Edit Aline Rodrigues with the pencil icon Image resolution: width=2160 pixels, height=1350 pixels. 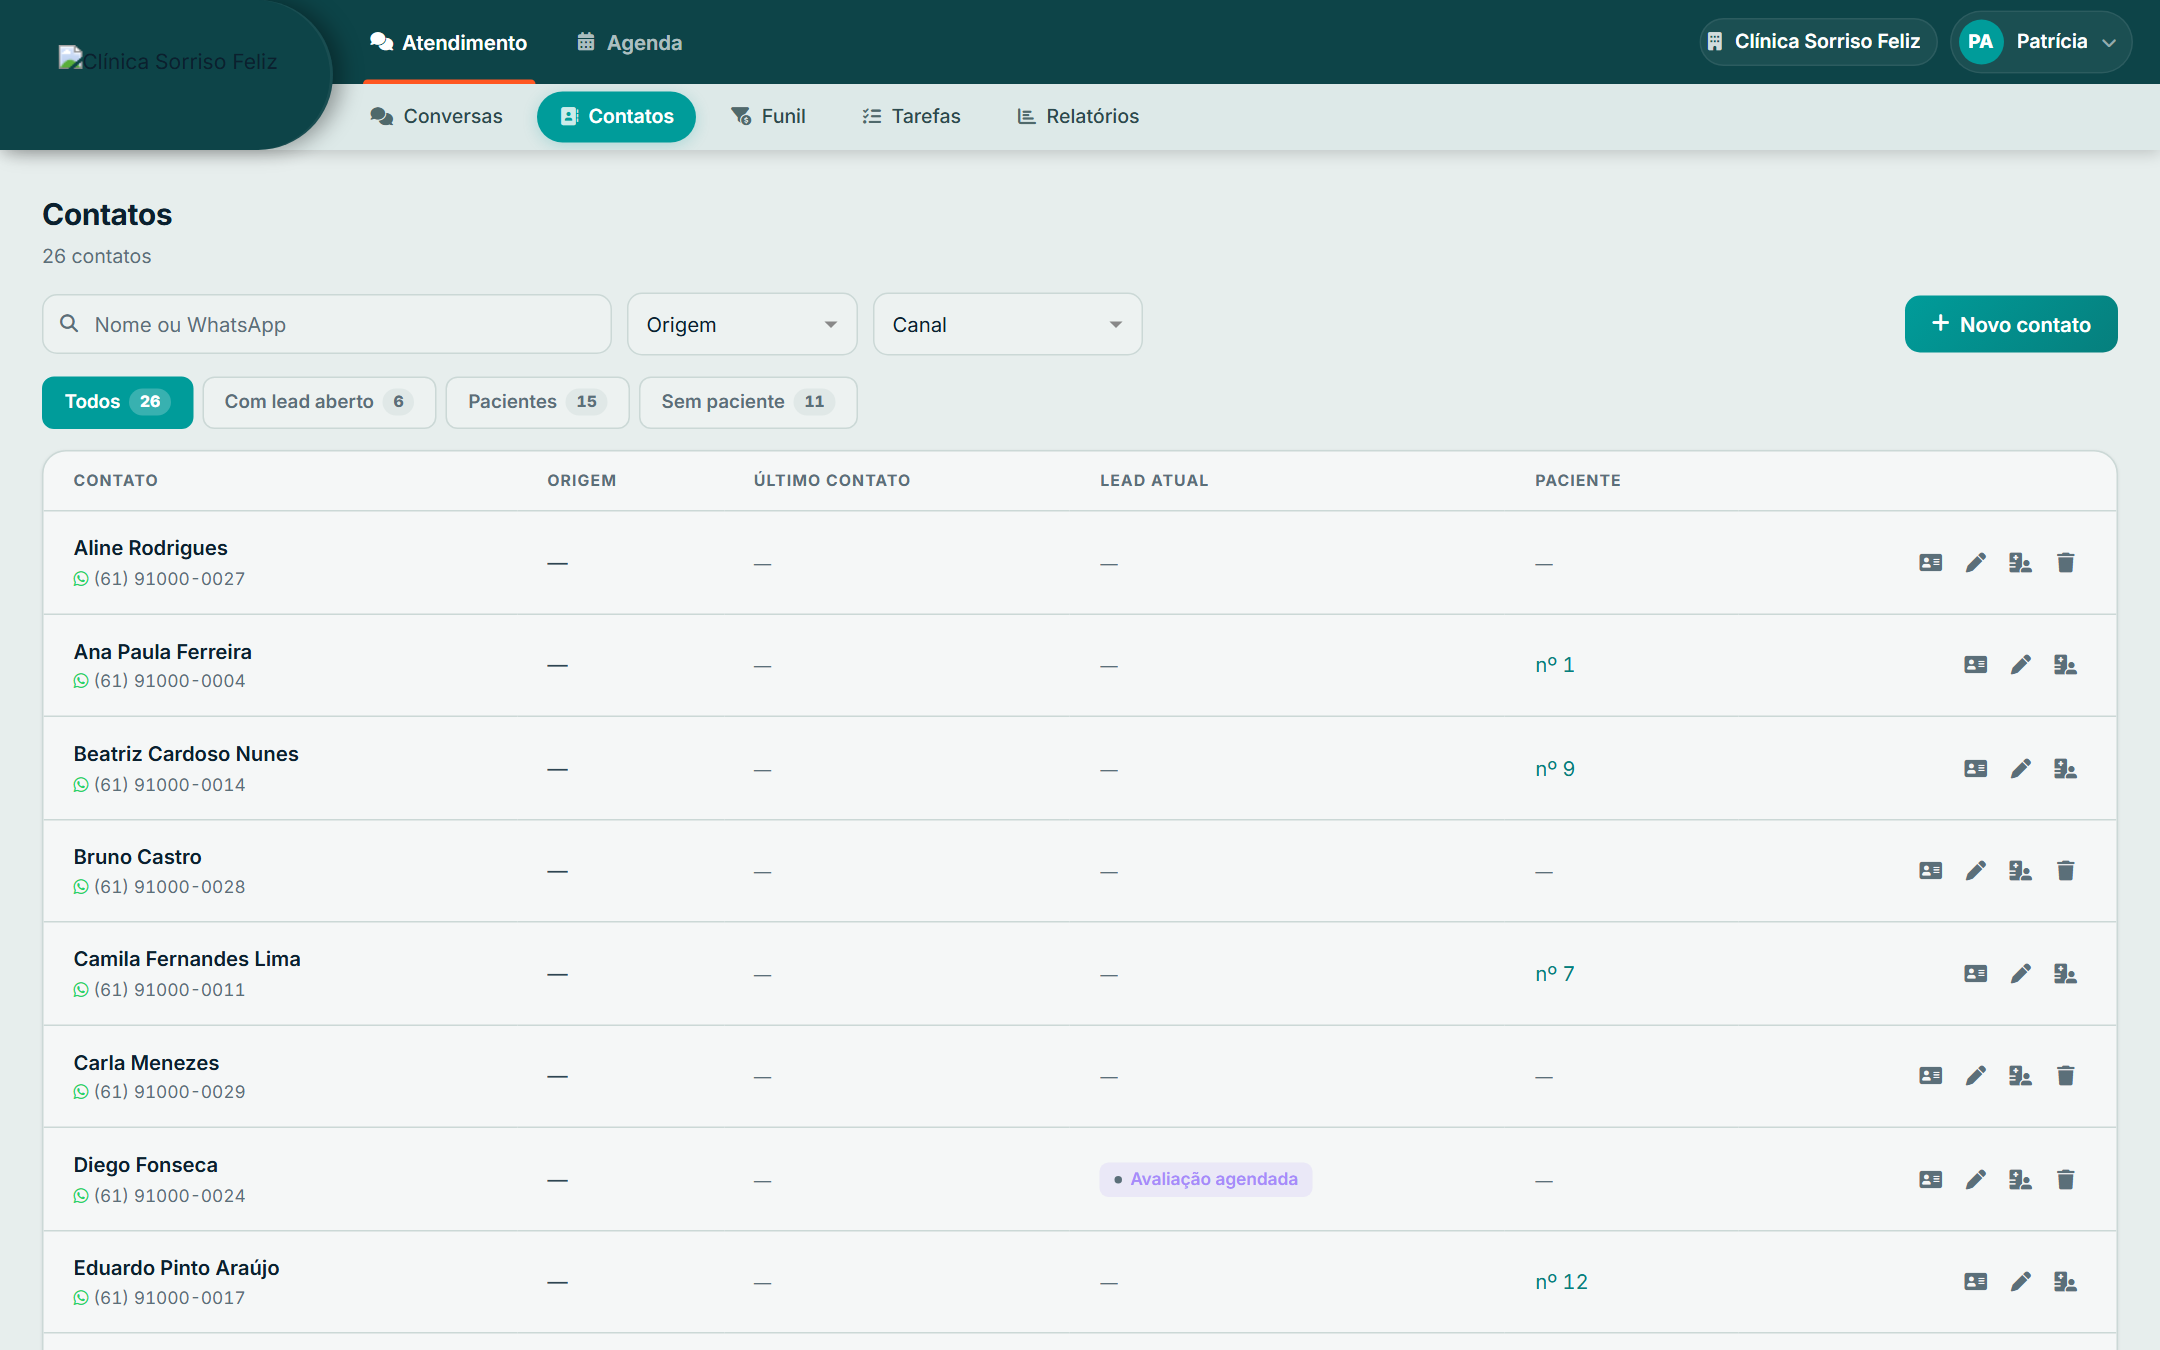tap(1975, 563)
